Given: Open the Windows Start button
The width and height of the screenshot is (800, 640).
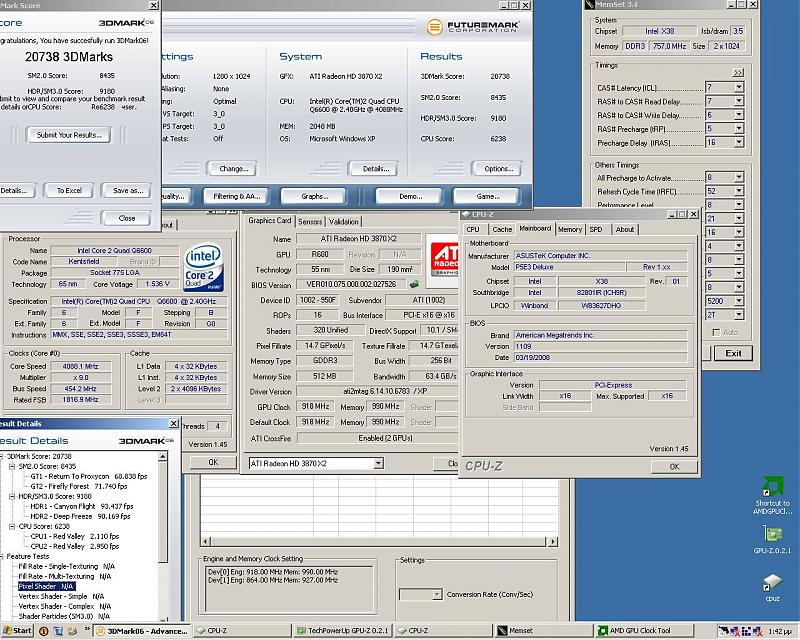Looking at the screenshot, I should pos(17,631).
